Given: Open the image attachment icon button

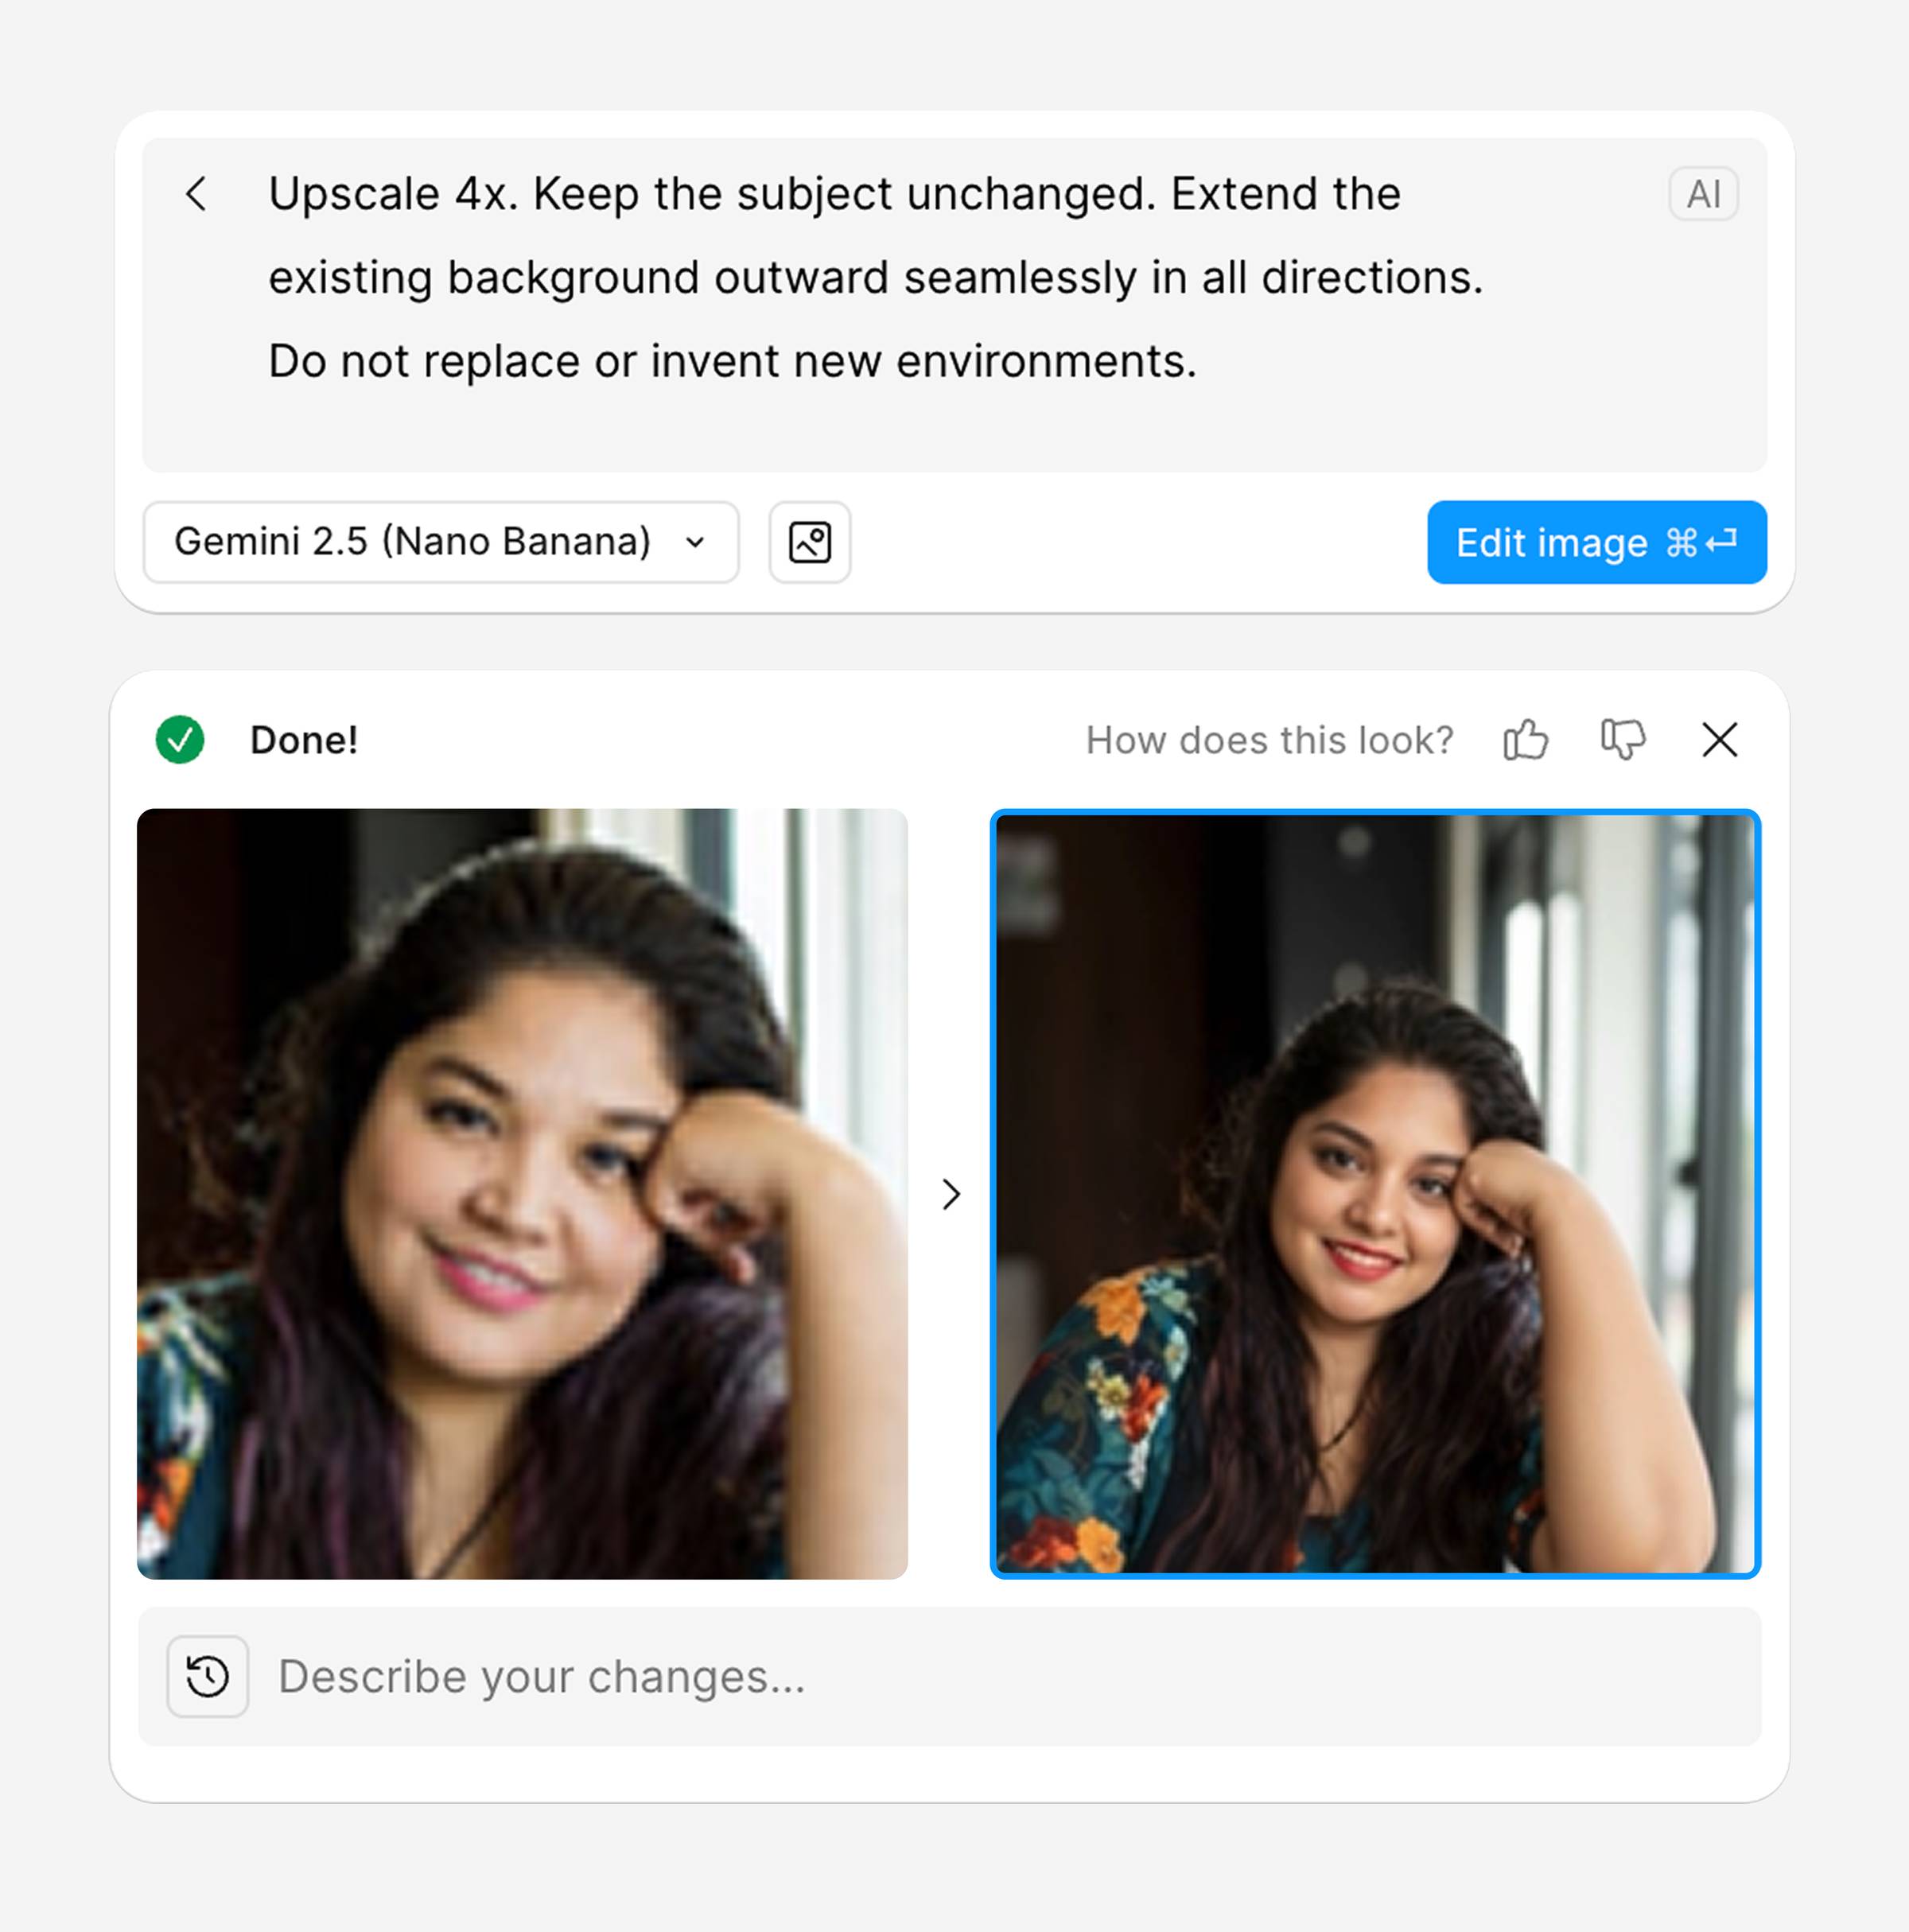Looking at the screenshot, I should click(x=809, y=542).
